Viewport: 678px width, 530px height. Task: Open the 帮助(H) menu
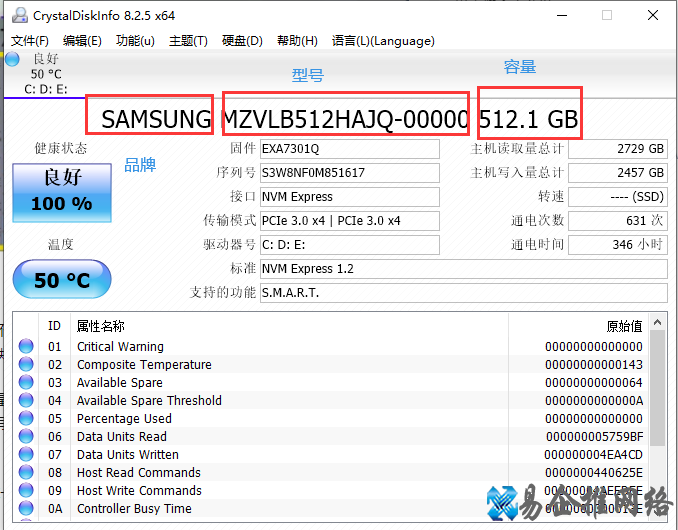point(297,41)
